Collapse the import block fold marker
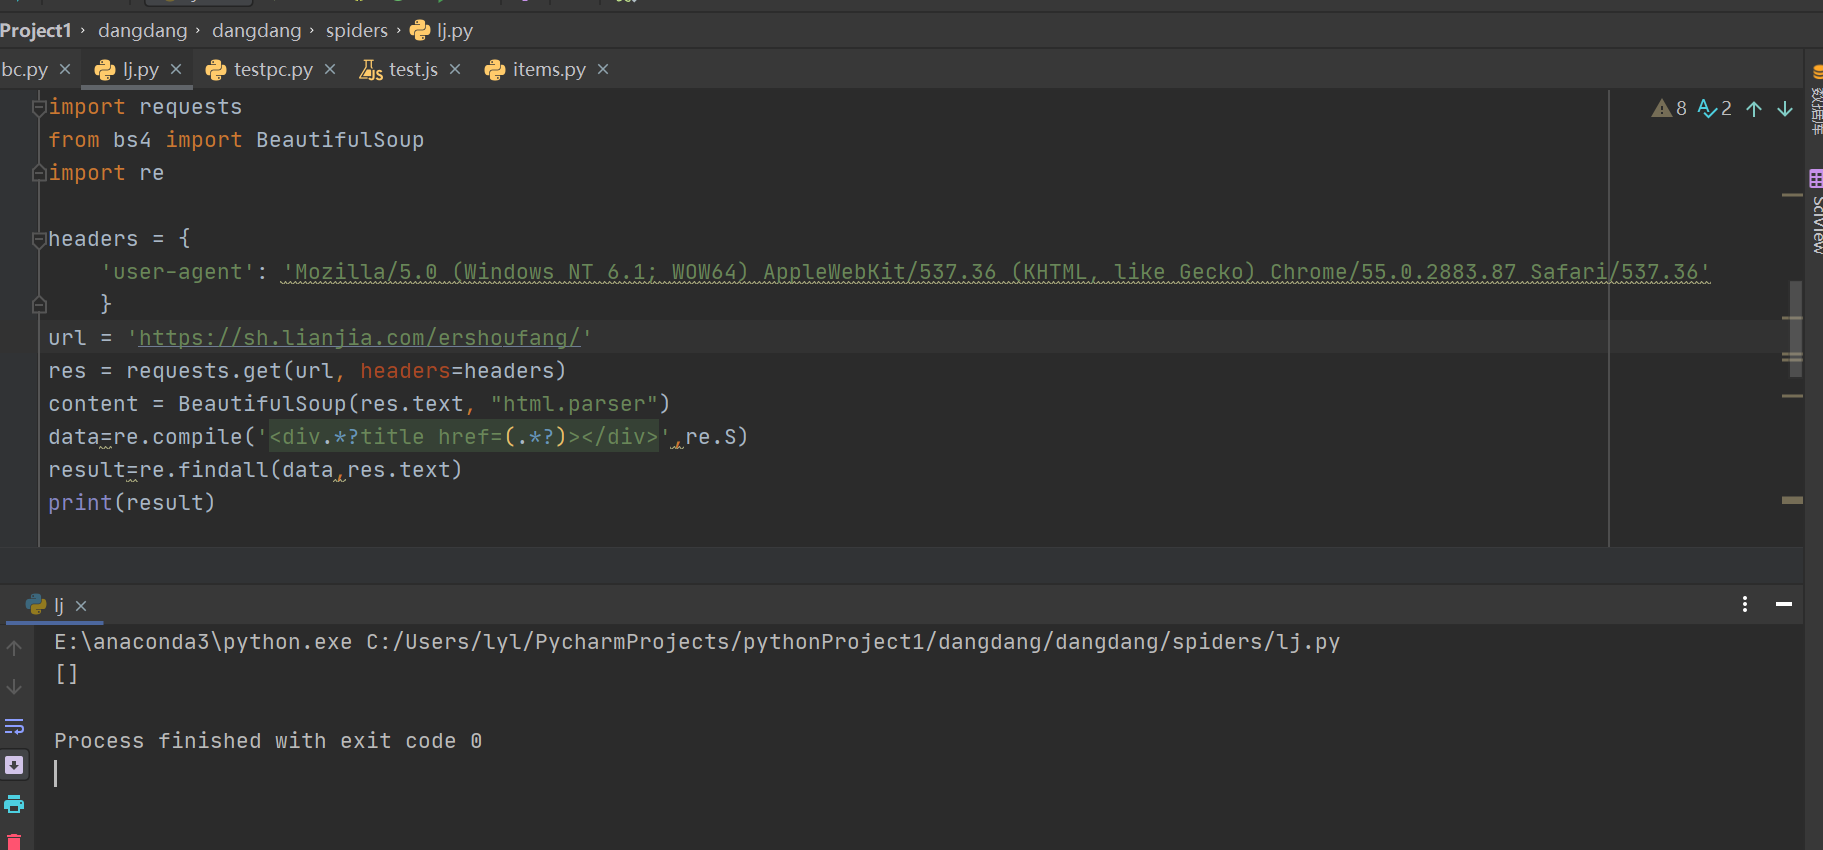The height and width of the screenshot is (850, 1823). (39, 106)
